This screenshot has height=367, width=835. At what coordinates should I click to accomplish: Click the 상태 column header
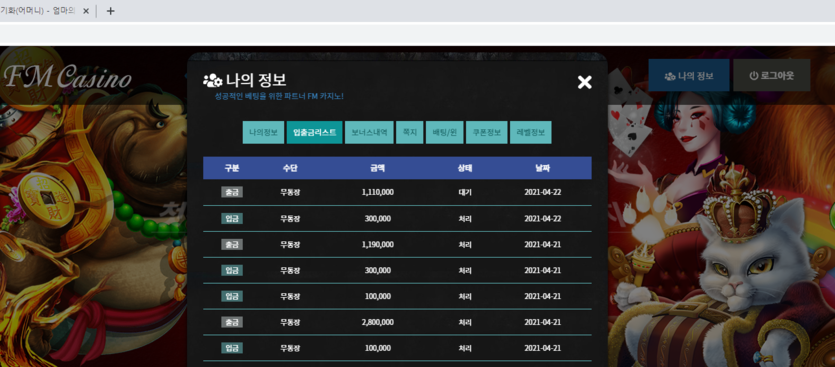coord(465,168)
